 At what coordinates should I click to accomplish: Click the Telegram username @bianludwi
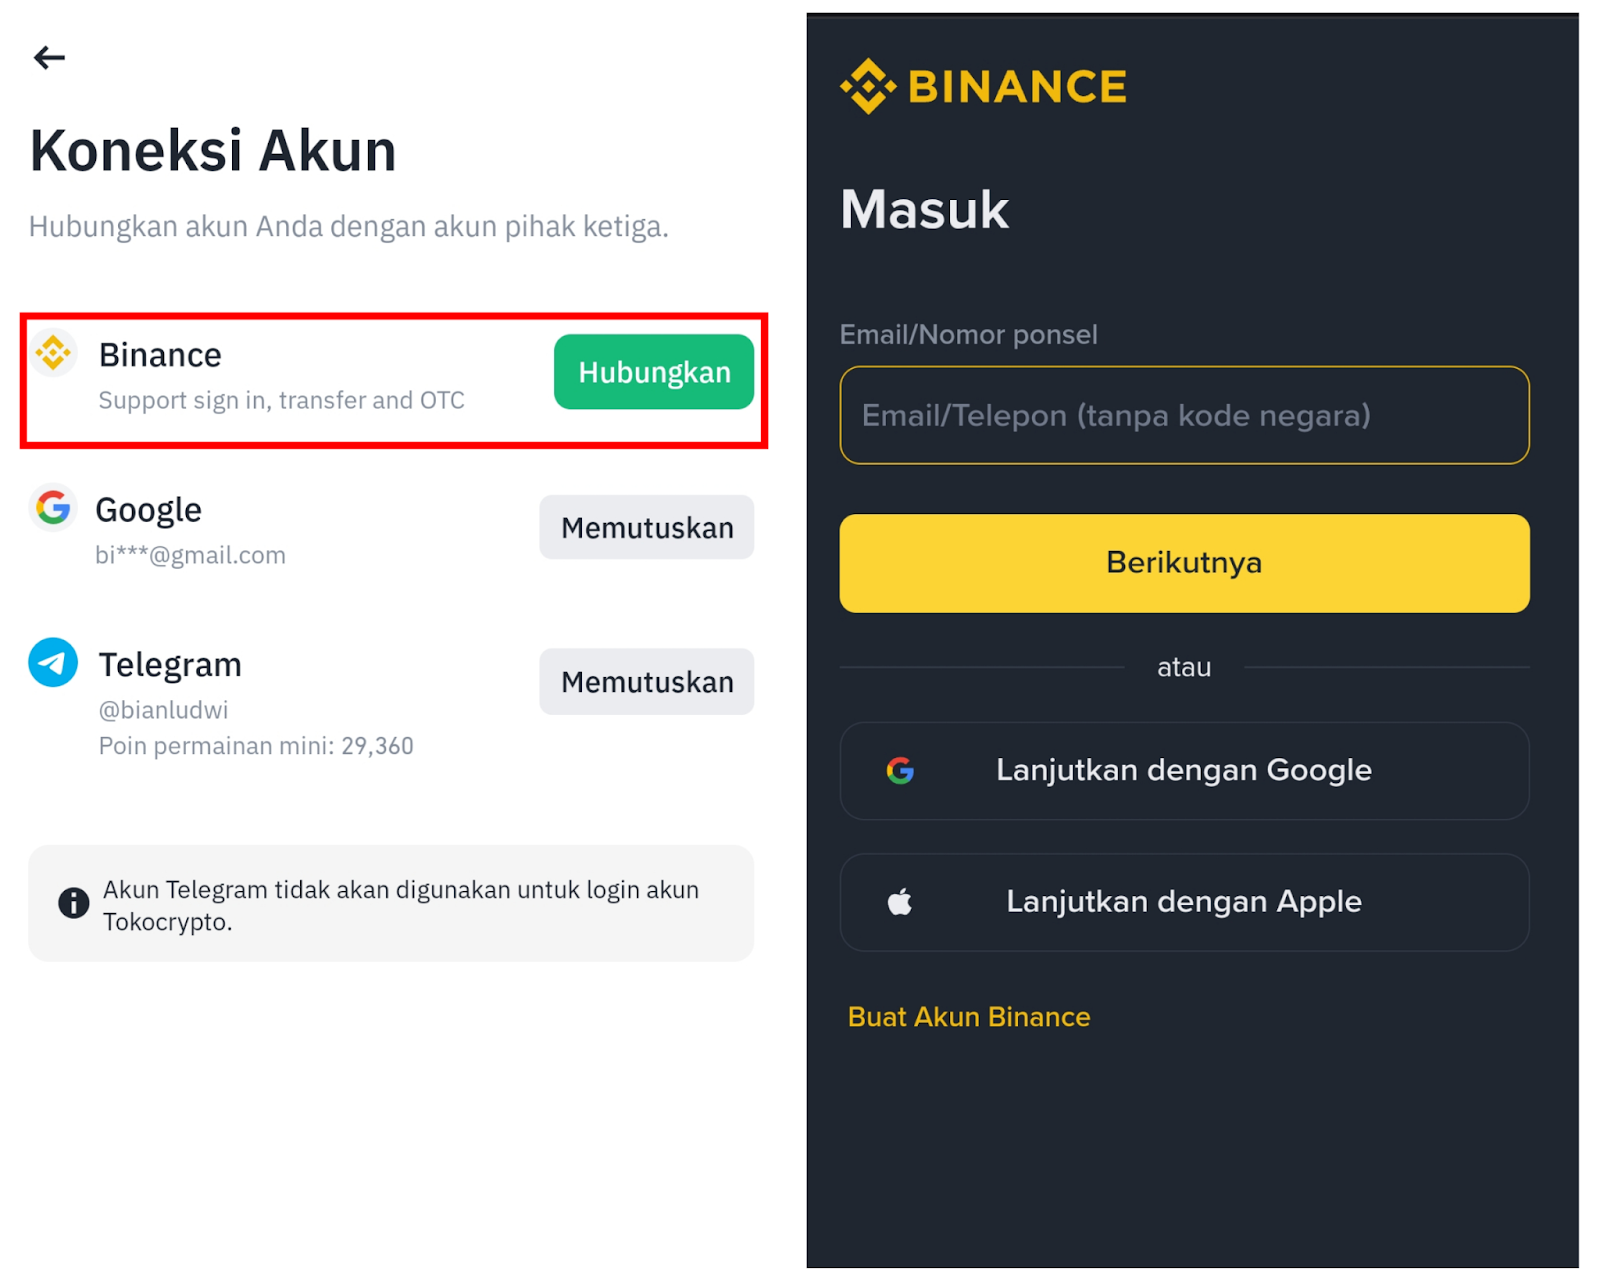click(163, 710)
